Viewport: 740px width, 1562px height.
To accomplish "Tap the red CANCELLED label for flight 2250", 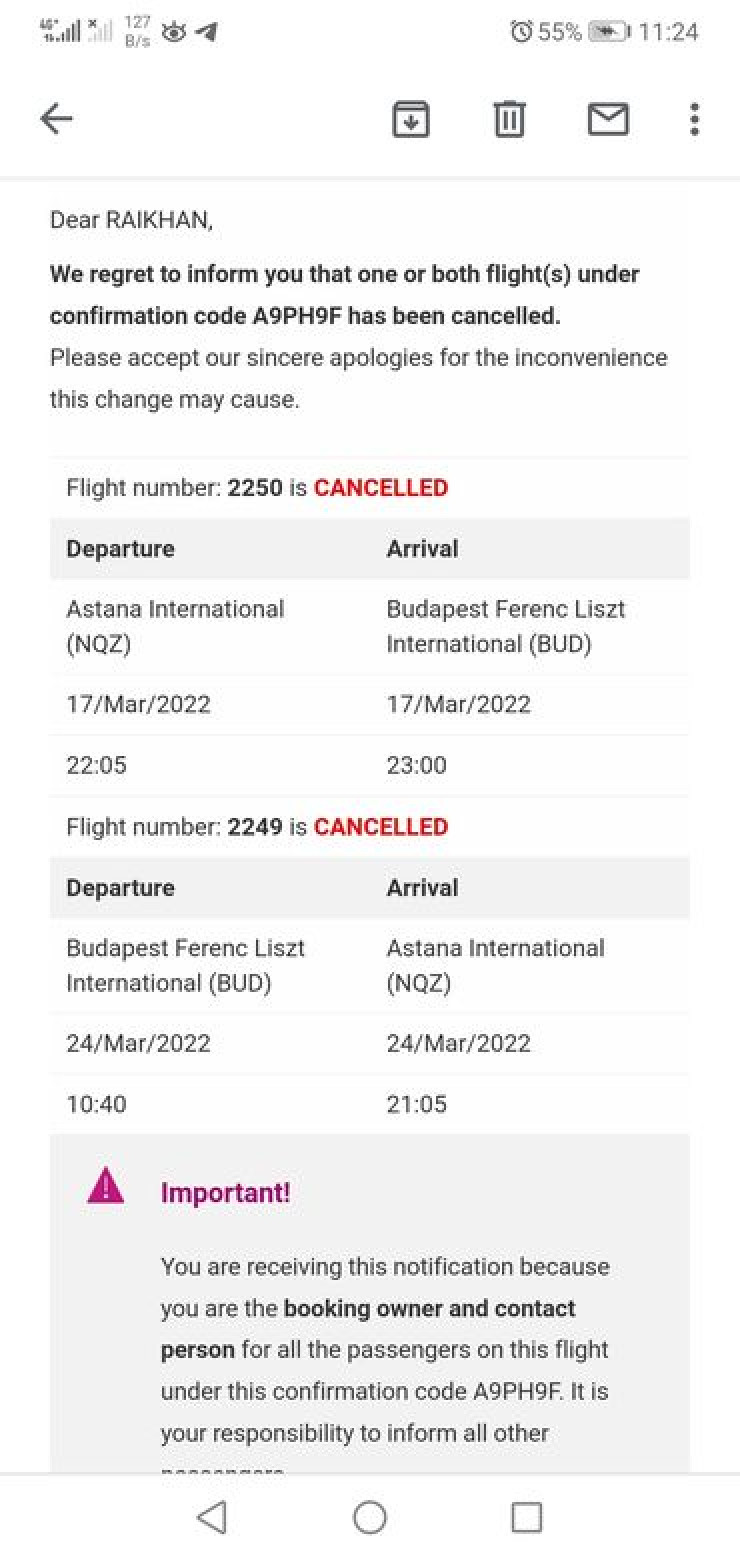I will [x=381, y=488].
